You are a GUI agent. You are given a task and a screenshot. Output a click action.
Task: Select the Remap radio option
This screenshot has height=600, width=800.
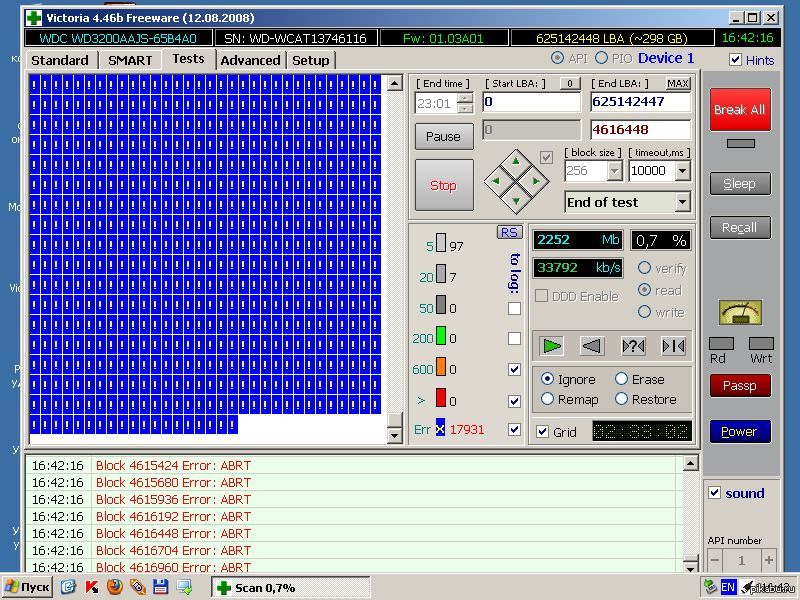(547, 399)
